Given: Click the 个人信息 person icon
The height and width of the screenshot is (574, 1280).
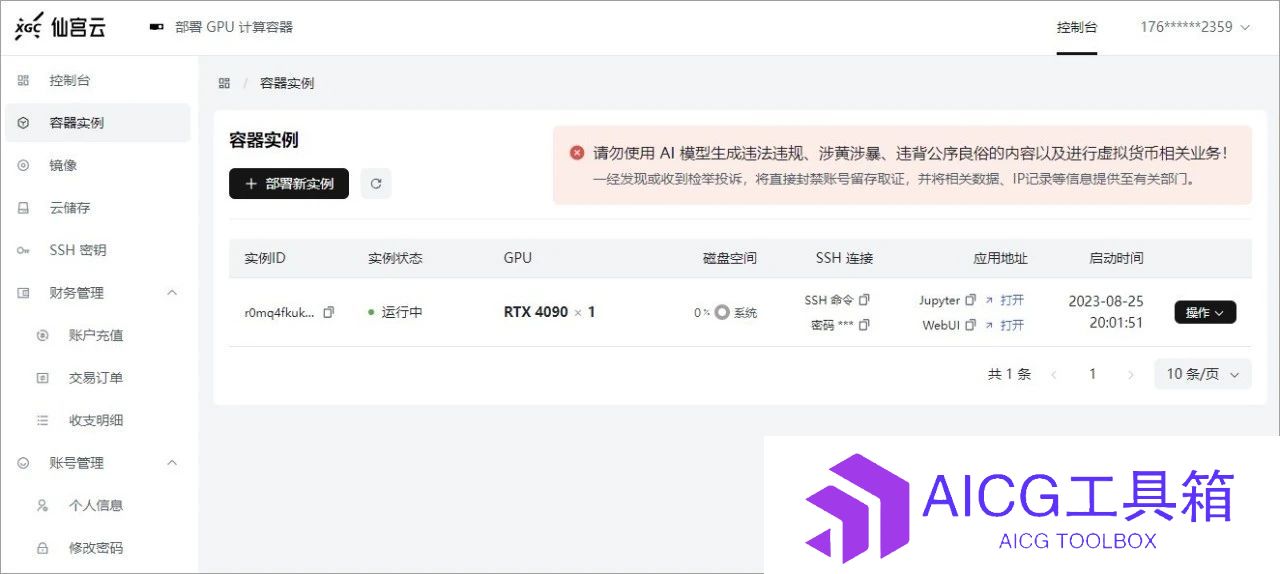Looking at the screenshot, I should point(42,506).
